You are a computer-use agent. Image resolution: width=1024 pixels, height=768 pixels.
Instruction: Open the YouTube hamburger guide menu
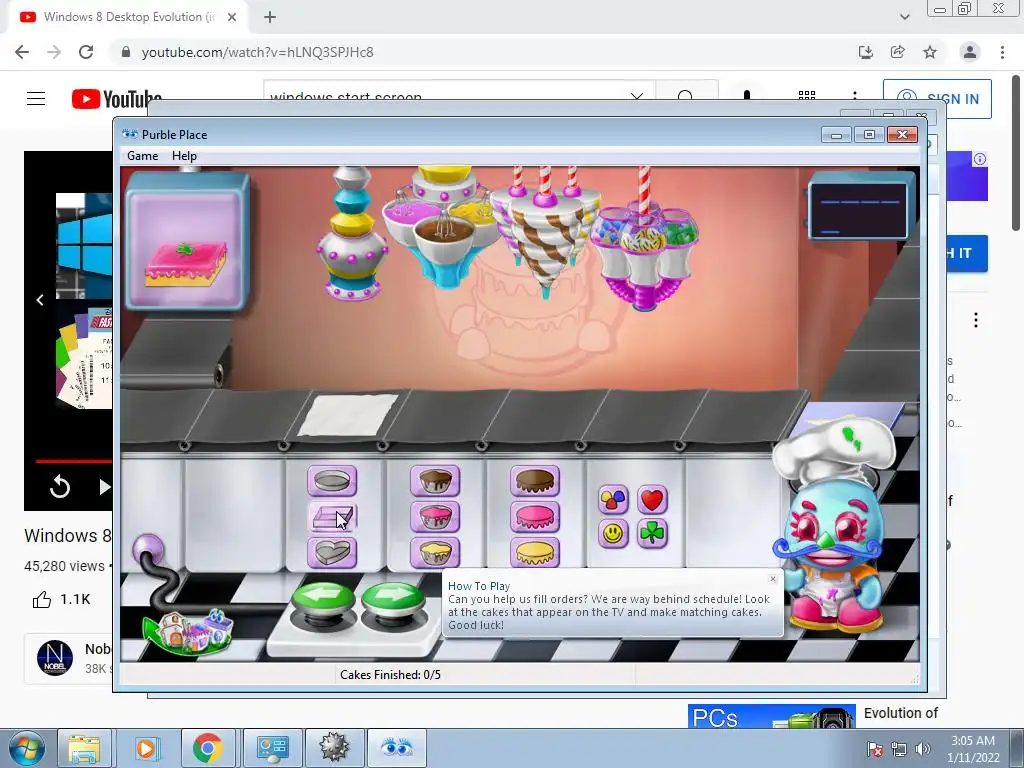[36, 99]
